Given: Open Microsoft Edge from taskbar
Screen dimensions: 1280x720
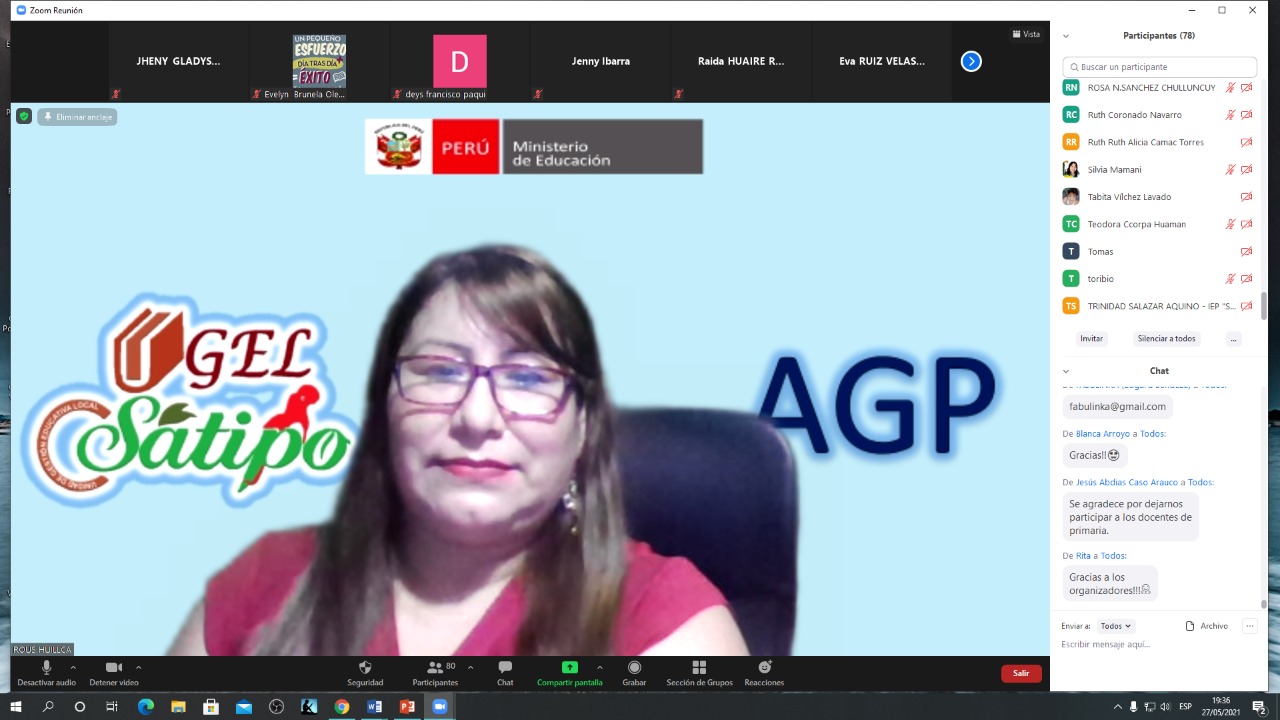Looking at the screenshot, I should pos(146,706).
